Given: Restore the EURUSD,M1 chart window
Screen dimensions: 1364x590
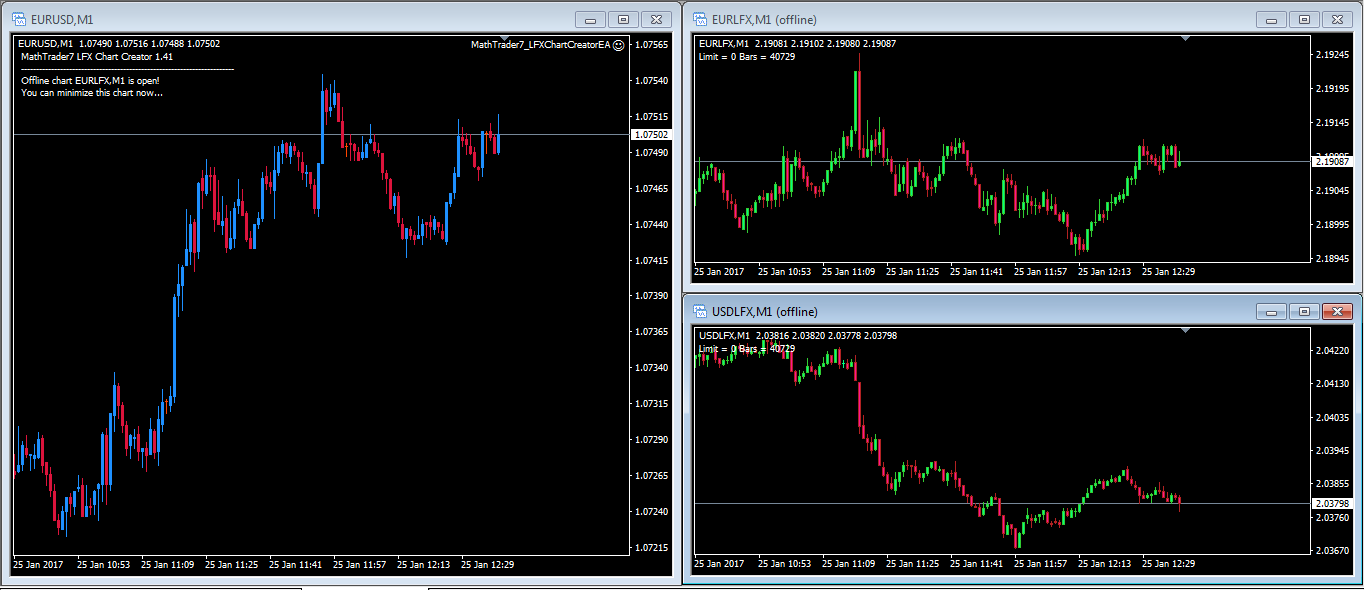Looking at the screenshot, I should pos(624,19).
